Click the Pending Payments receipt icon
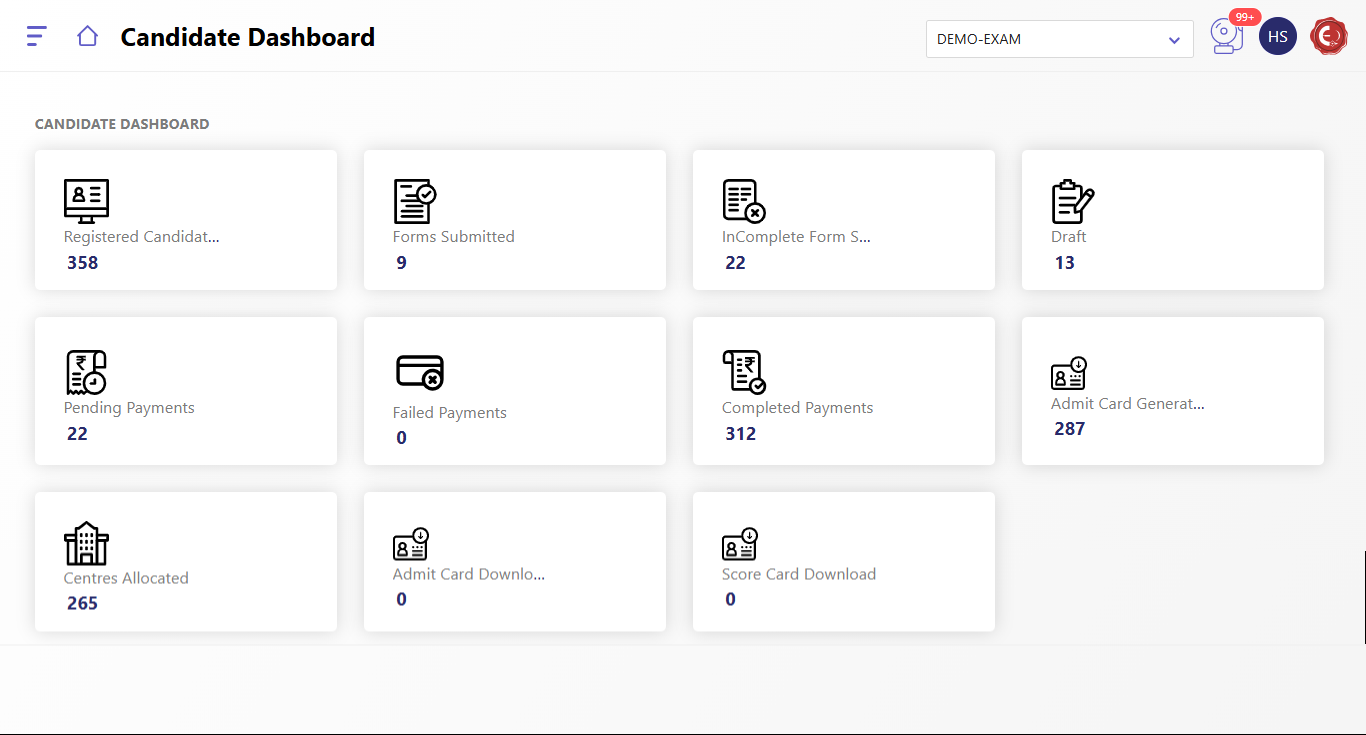The width and height of the screenshot is (1366, 735). (x=86, y=372)
